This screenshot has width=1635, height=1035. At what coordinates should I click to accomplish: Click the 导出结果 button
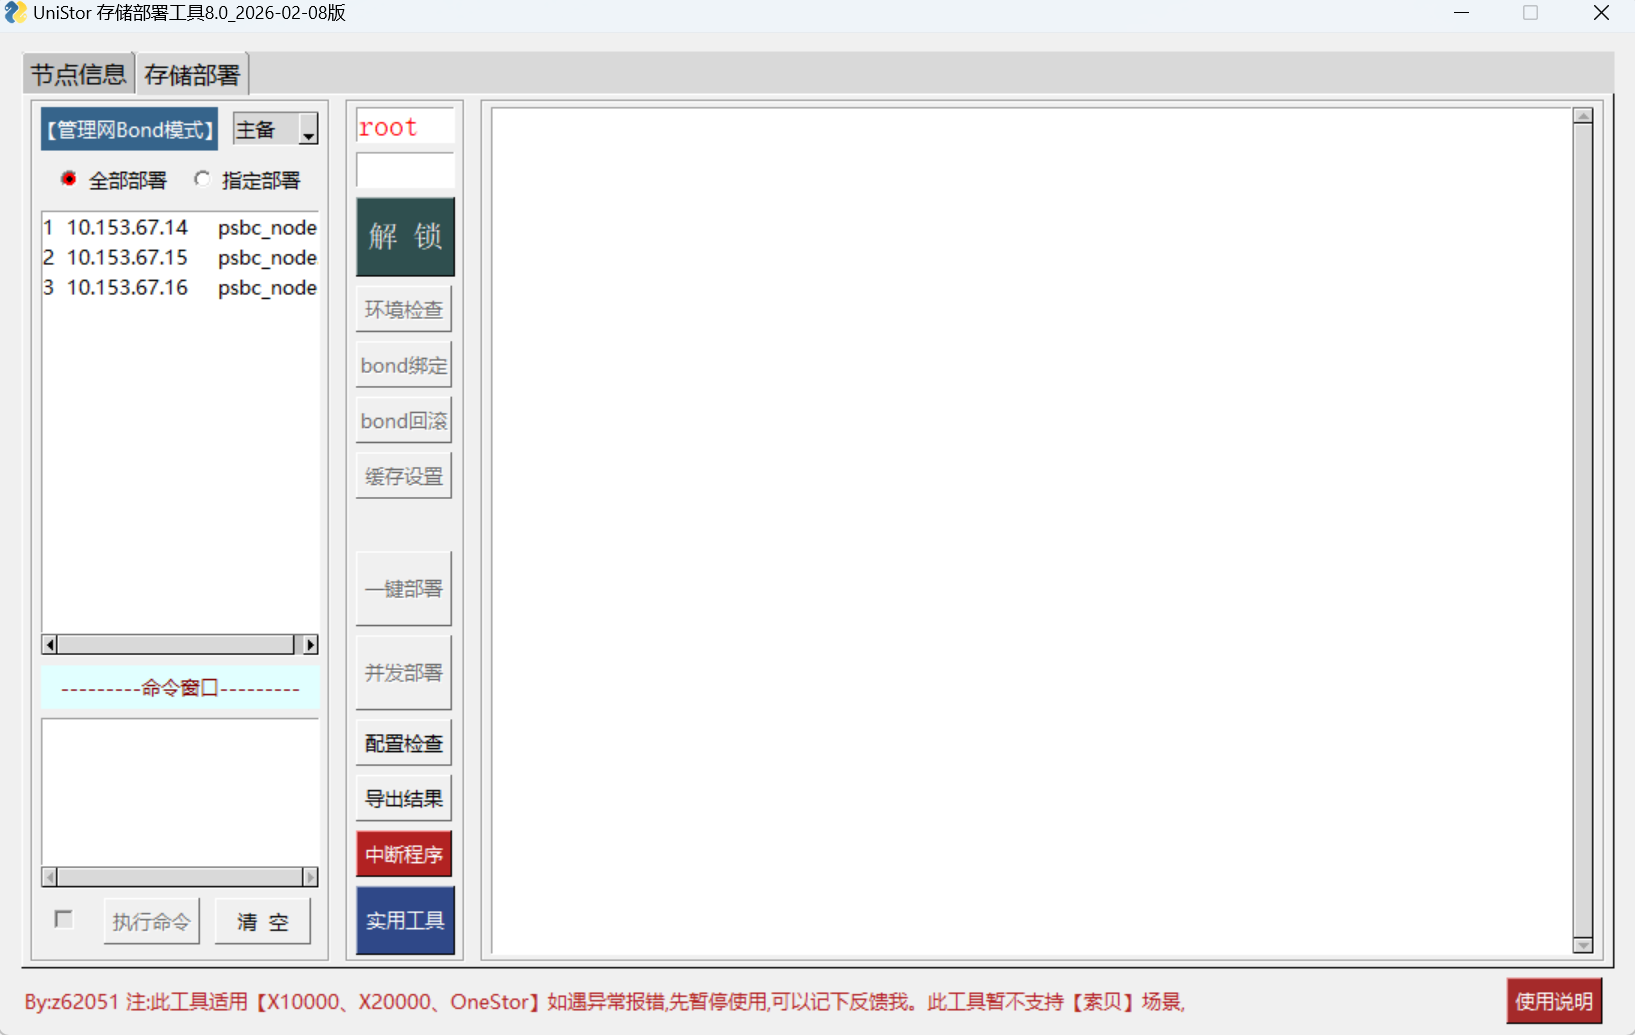click(x=404, y=798)
